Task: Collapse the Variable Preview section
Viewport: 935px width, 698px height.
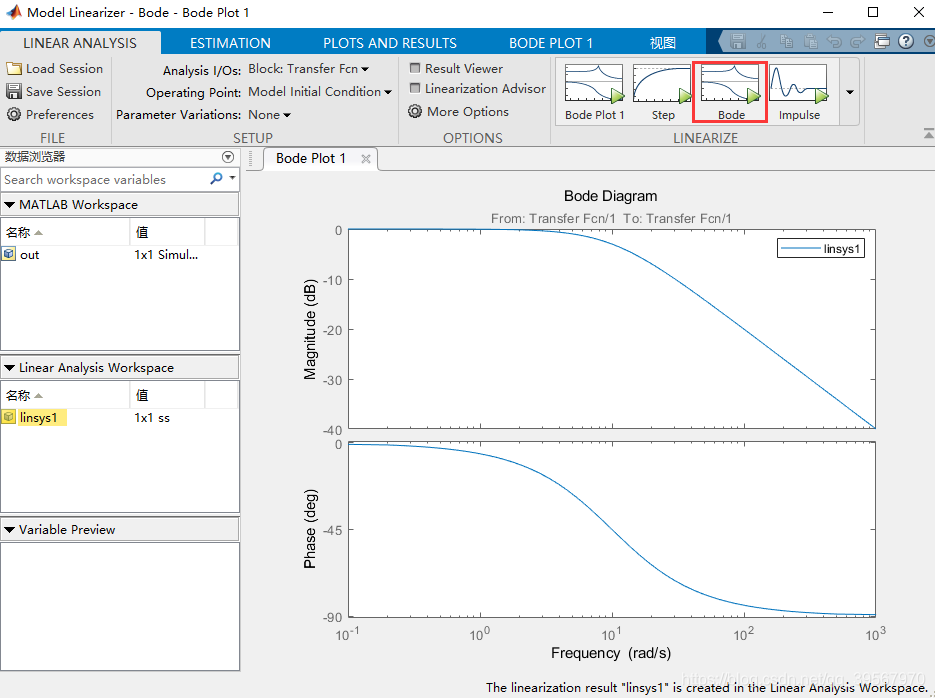Action: [x=10, y=529]
